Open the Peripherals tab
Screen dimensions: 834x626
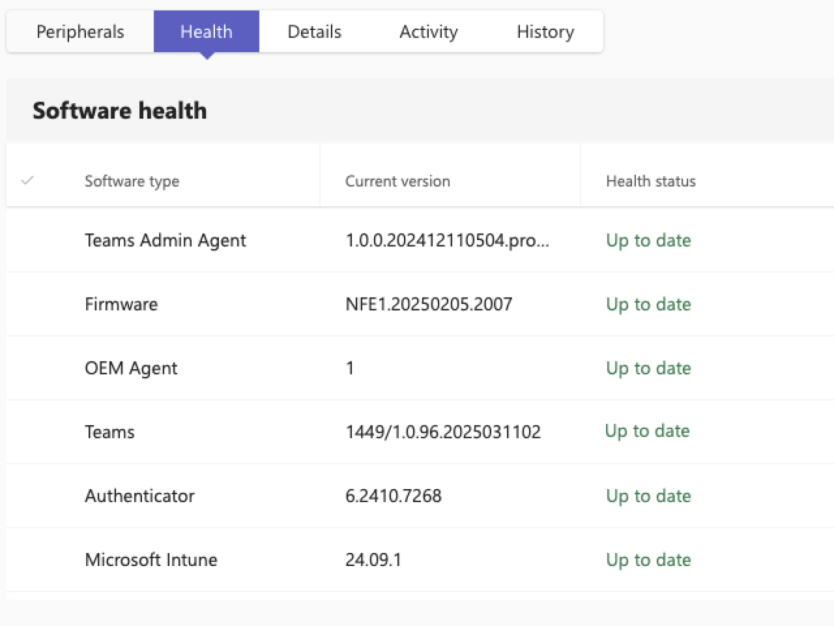click(x=78, y=31)
